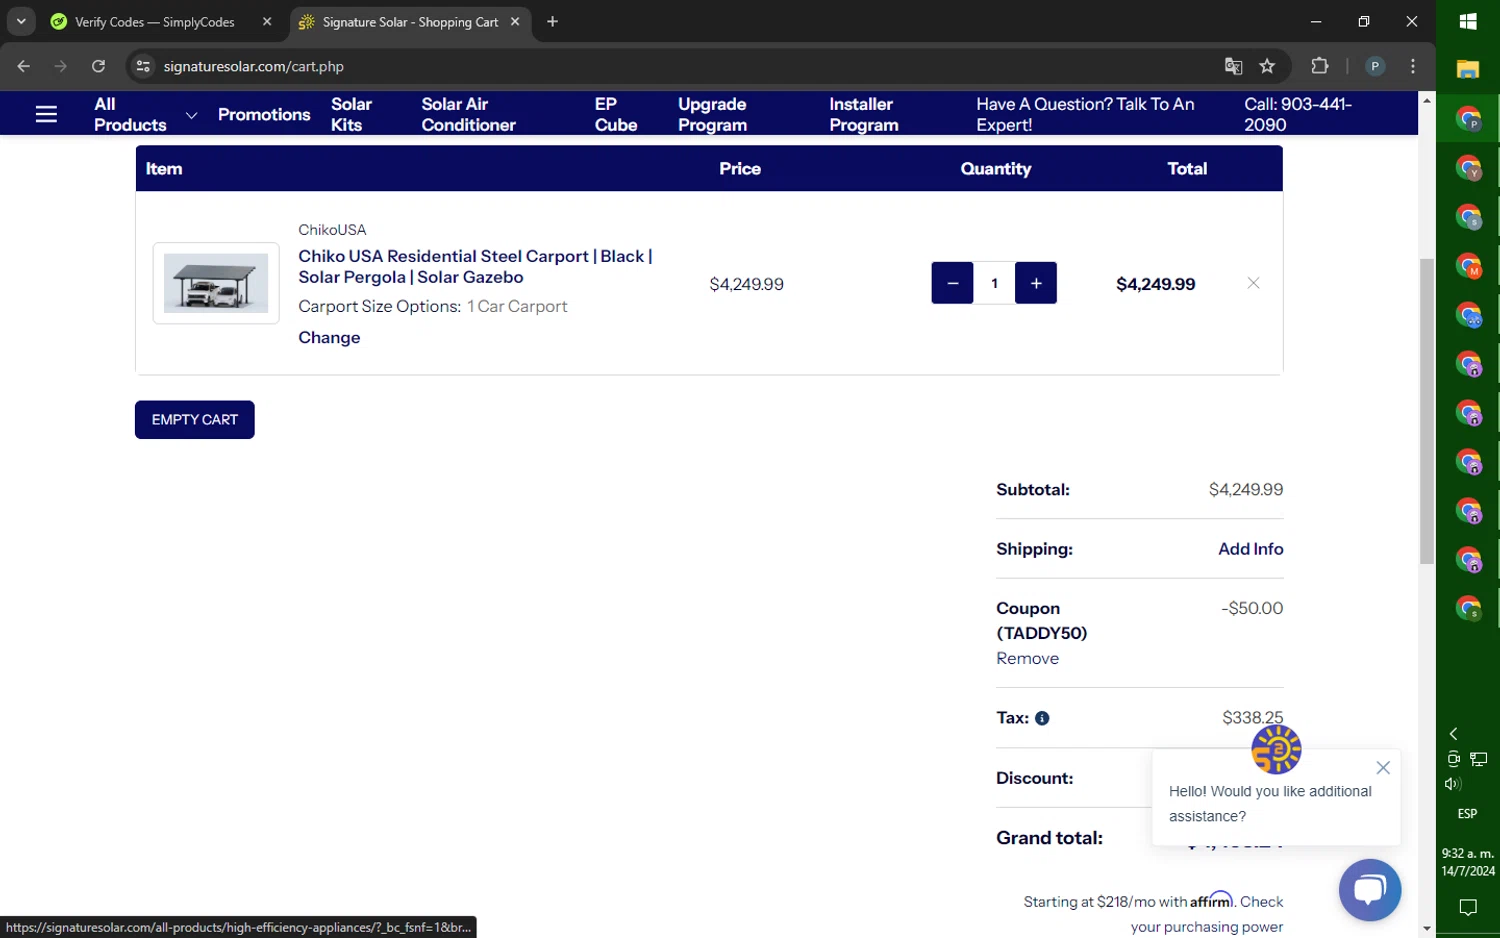
Task: Click the Affirm purchasing power link
Action: click(x=1207, y=914)
